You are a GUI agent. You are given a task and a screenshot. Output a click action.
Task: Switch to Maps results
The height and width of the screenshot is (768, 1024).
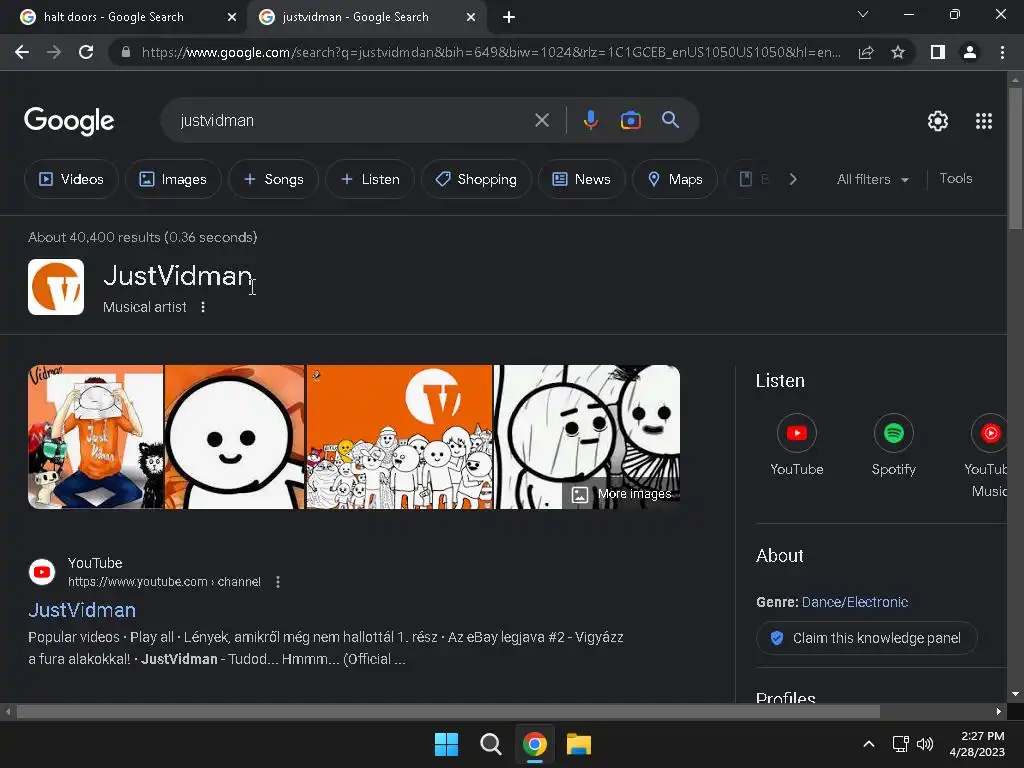click(675, 179)
